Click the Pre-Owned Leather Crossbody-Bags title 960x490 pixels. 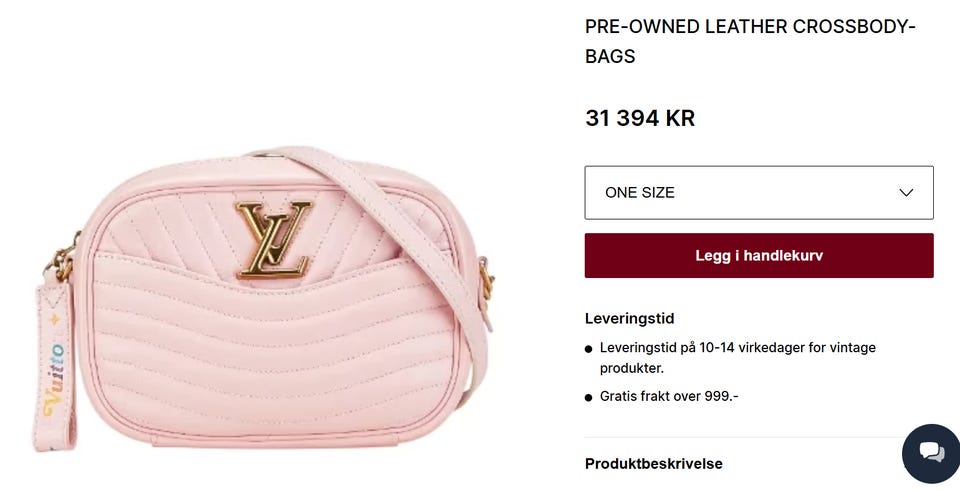(750, 41)
